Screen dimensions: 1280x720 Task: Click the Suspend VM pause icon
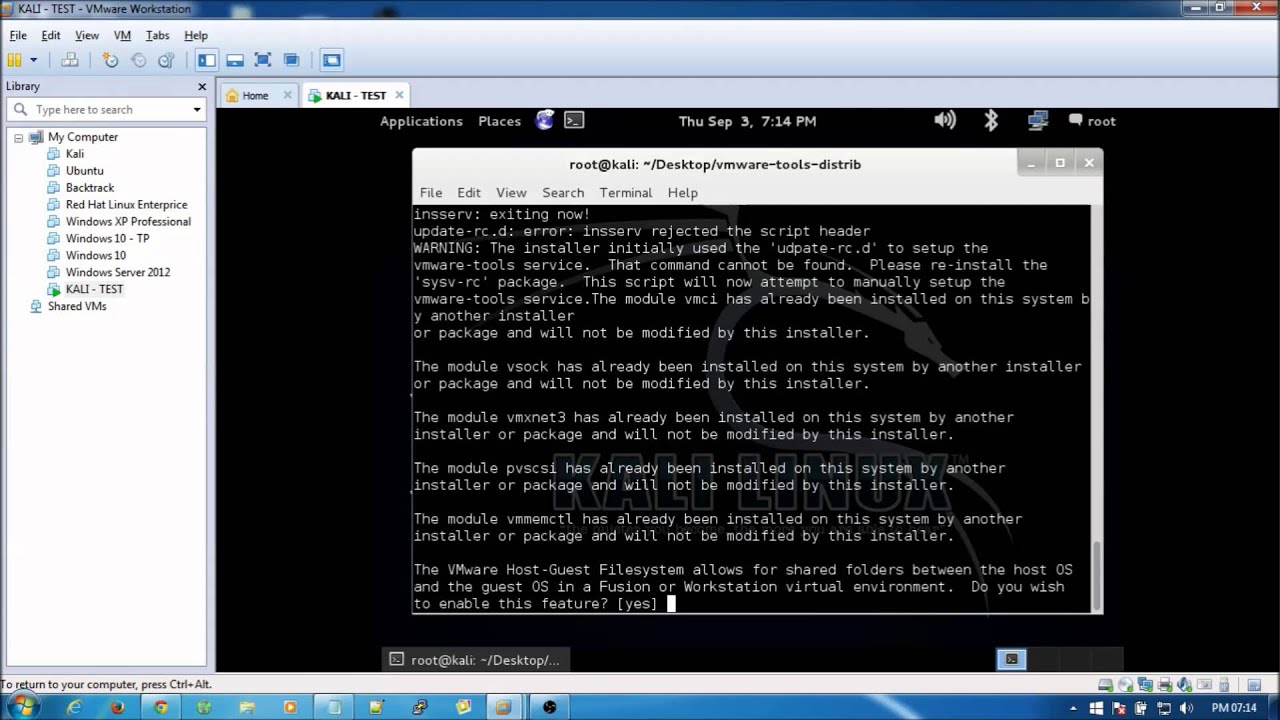(x=14, y=60)
